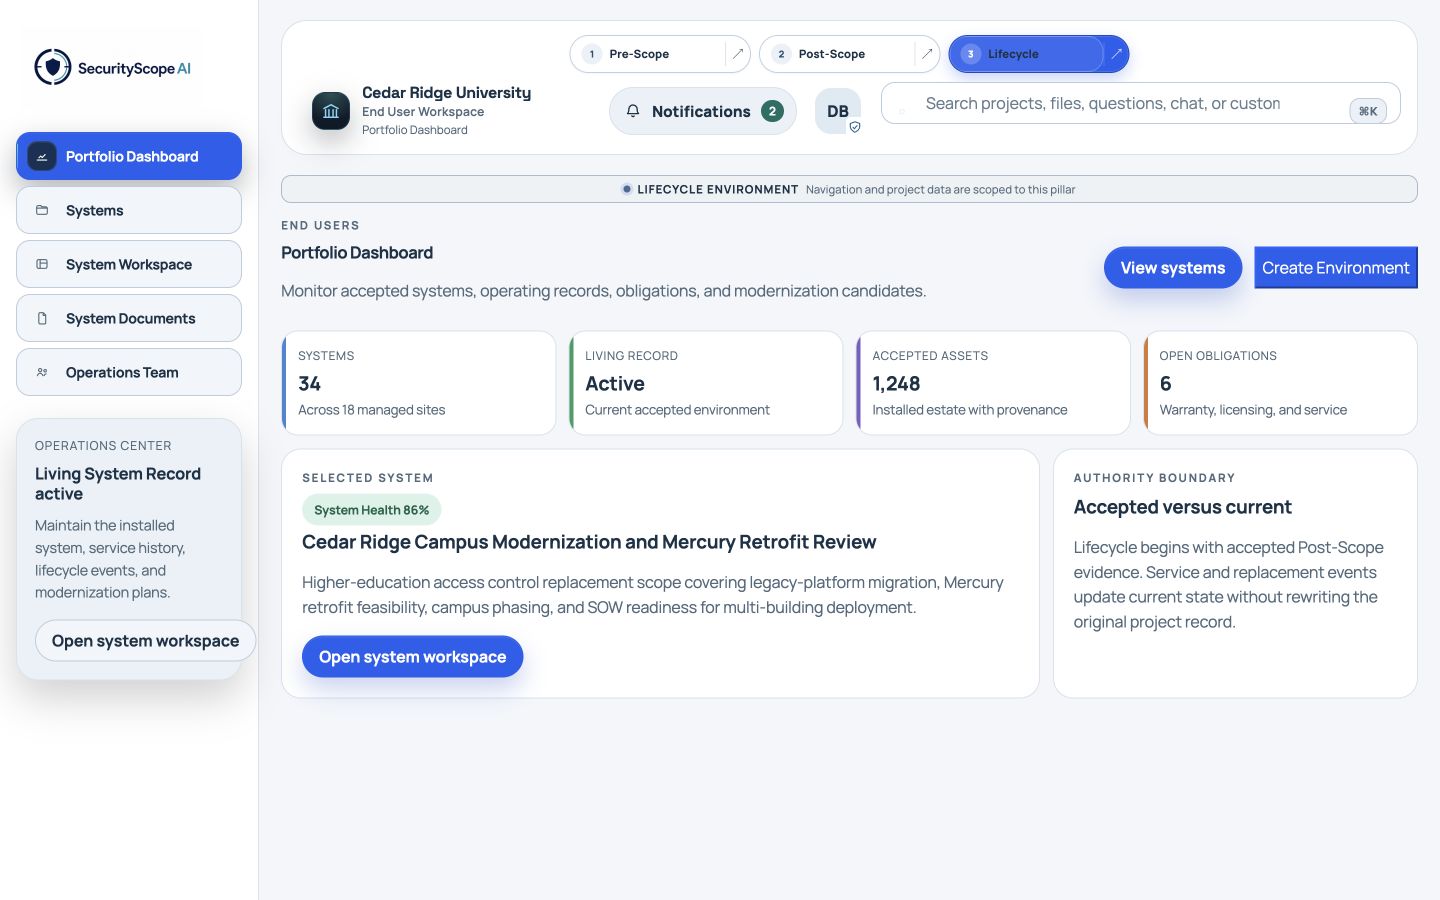The width and height of the screenshot is (1440, 900).
Task: Click the Accepted versus current heading
Action: (1182, 507)
